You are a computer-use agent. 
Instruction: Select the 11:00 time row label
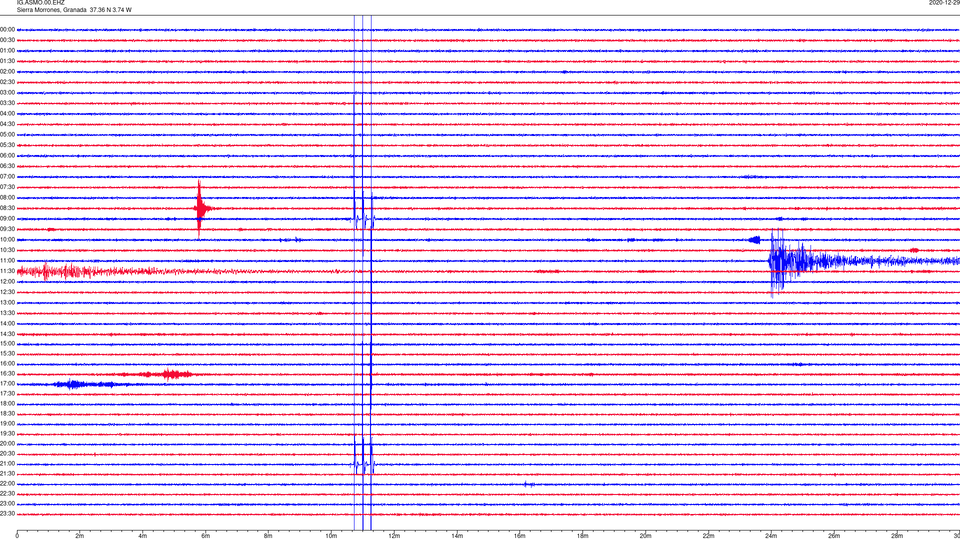pos(8,260)
